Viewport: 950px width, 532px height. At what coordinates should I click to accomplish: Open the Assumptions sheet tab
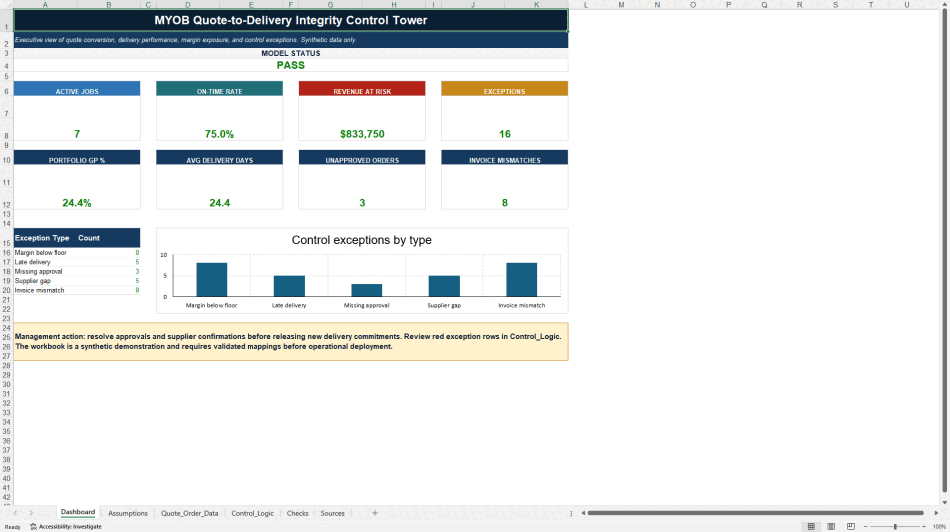pos(128,513)
